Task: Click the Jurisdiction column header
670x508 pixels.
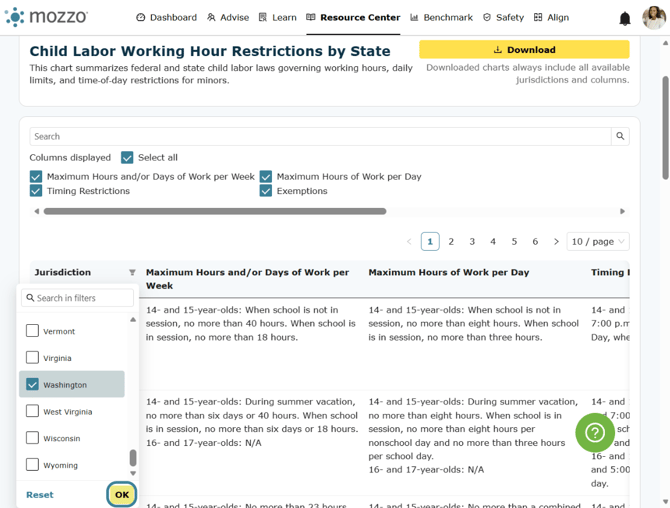Action: (63, 273)
